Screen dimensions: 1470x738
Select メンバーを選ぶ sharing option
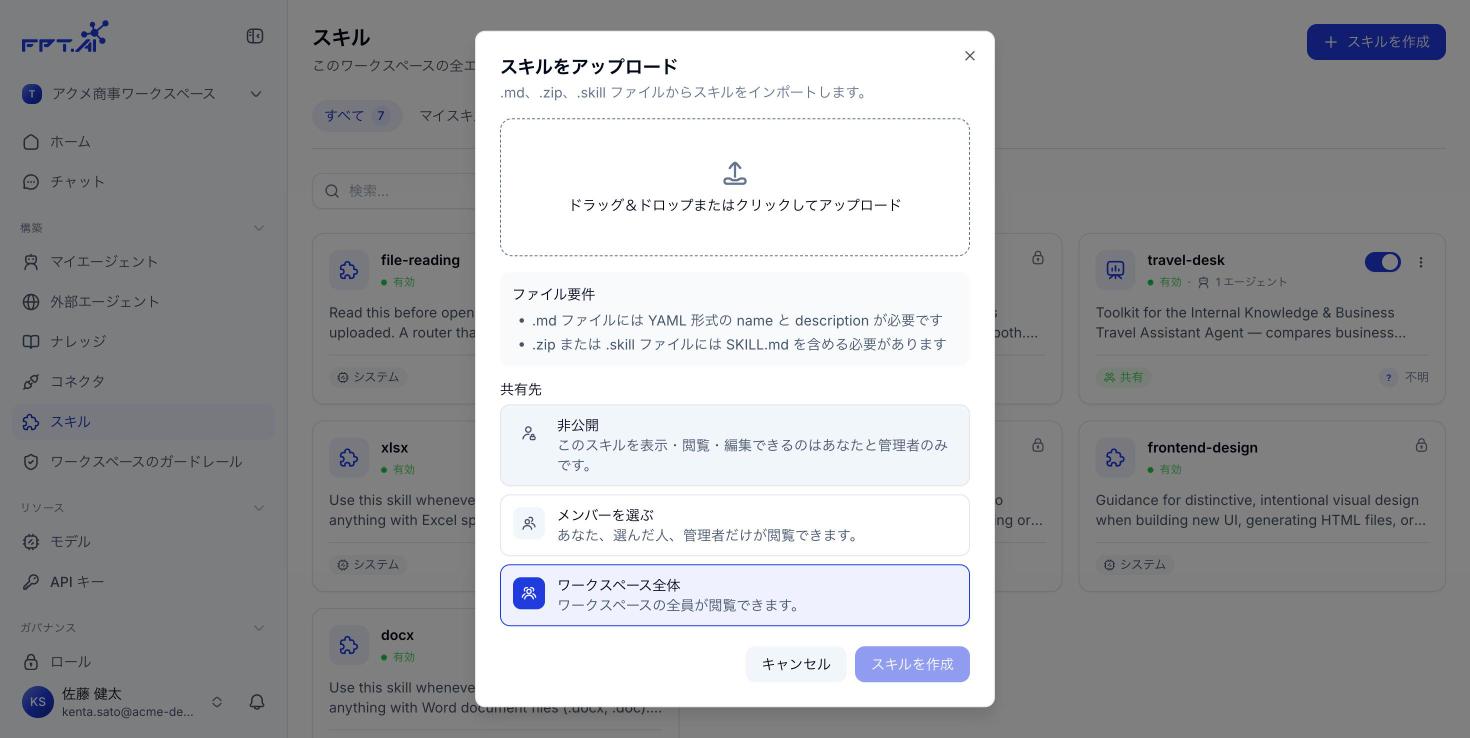click(x=735, y=525)
